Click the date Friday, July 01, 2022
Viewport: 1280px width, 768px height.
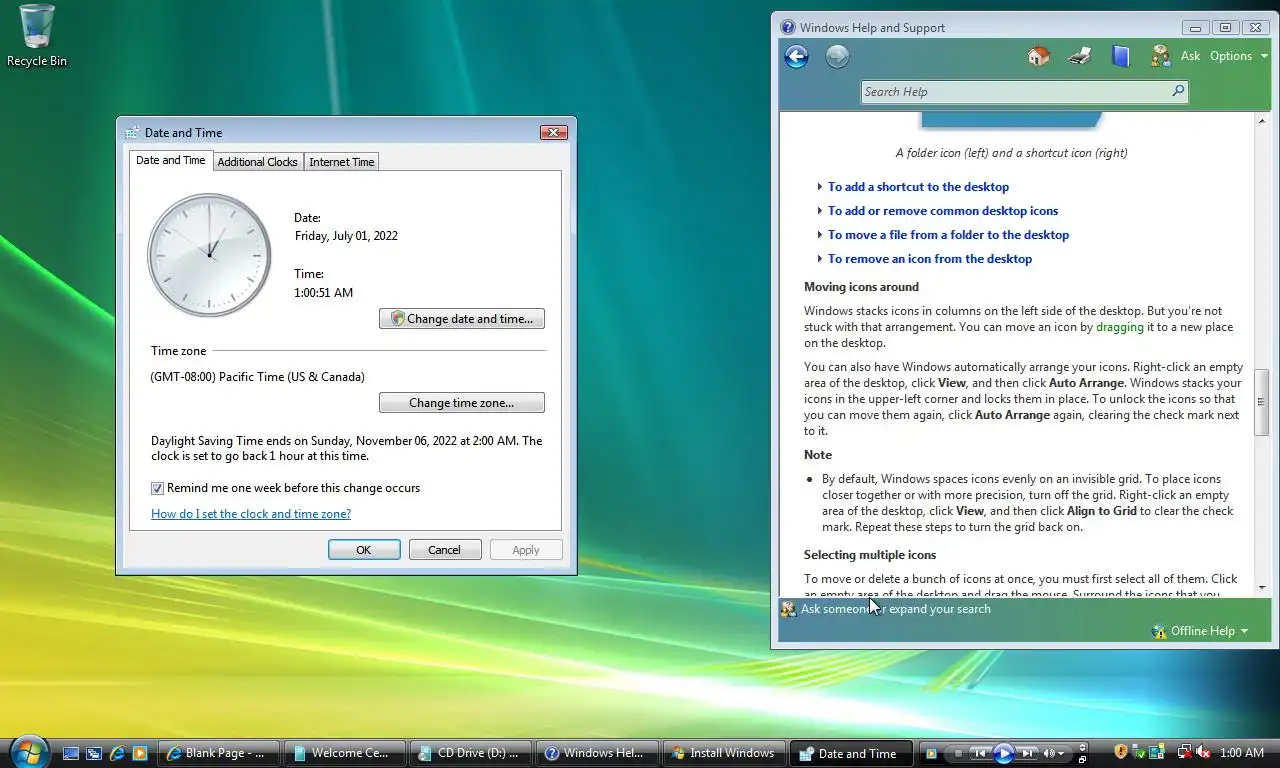[346, 236]
